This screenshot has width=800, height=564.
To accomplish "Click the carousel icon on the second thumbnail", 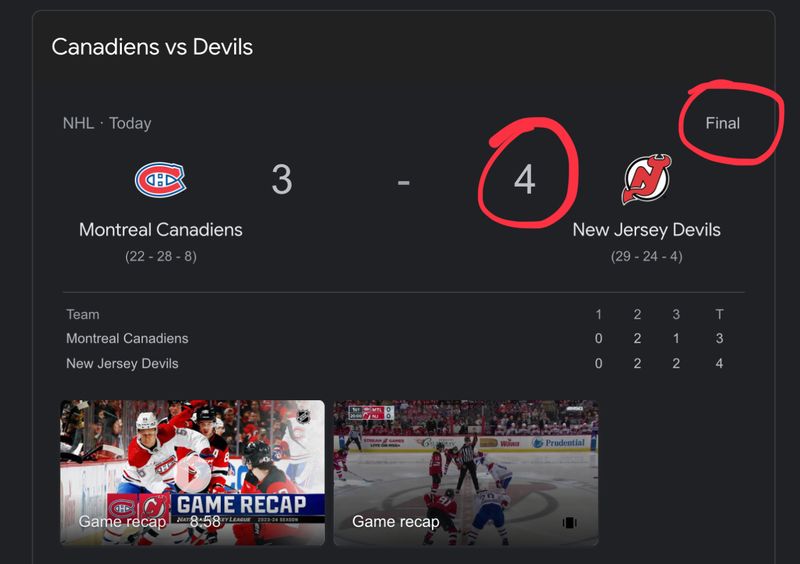I will coord(570,522).
